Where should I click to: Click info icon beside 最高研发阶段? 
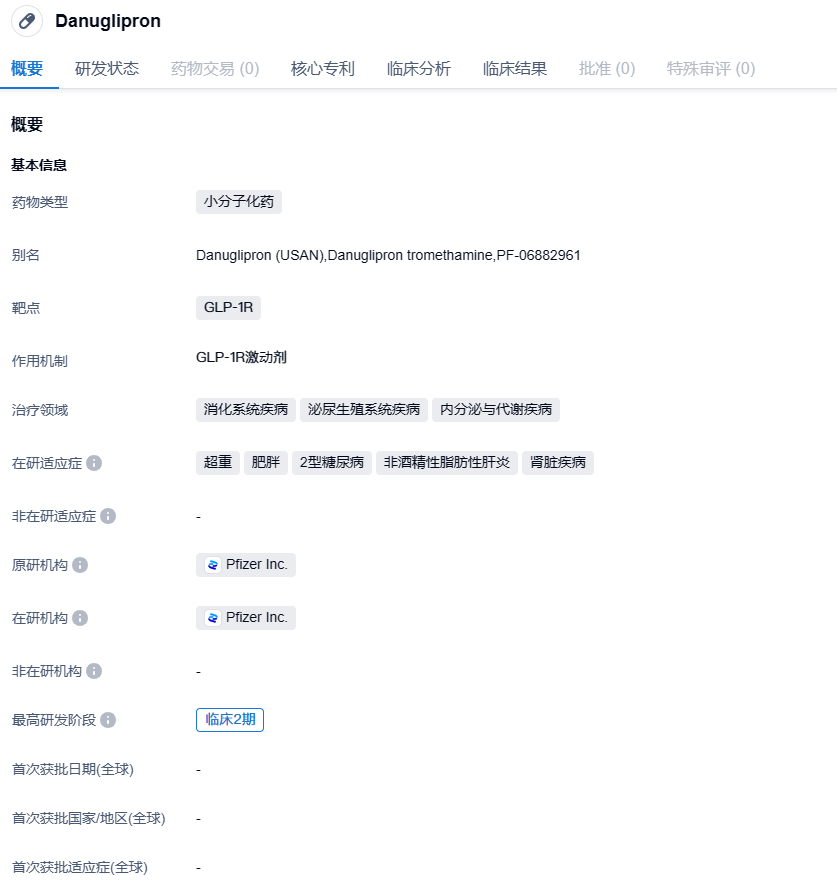(108, 720)
